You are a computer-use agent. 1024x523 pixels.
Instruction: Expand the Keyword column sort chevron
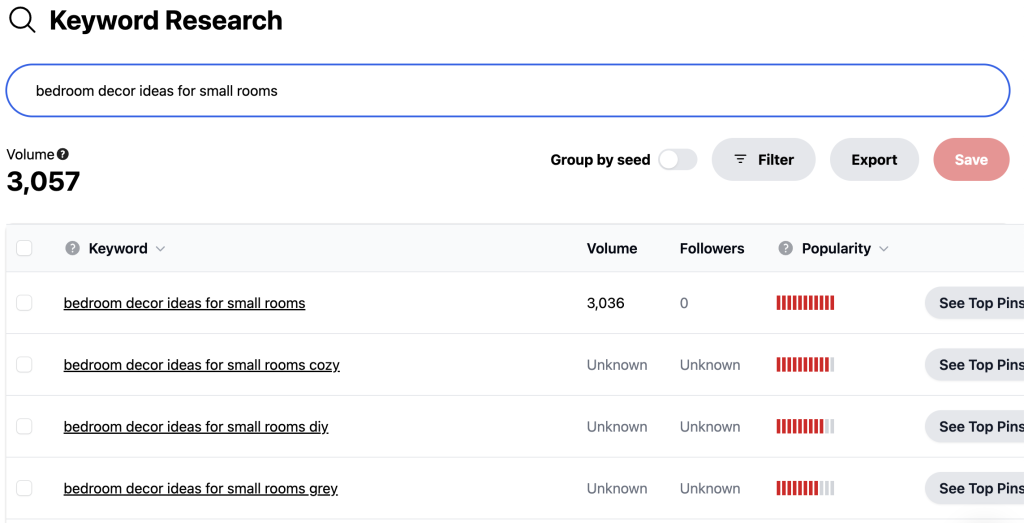(x=160, y=249)
